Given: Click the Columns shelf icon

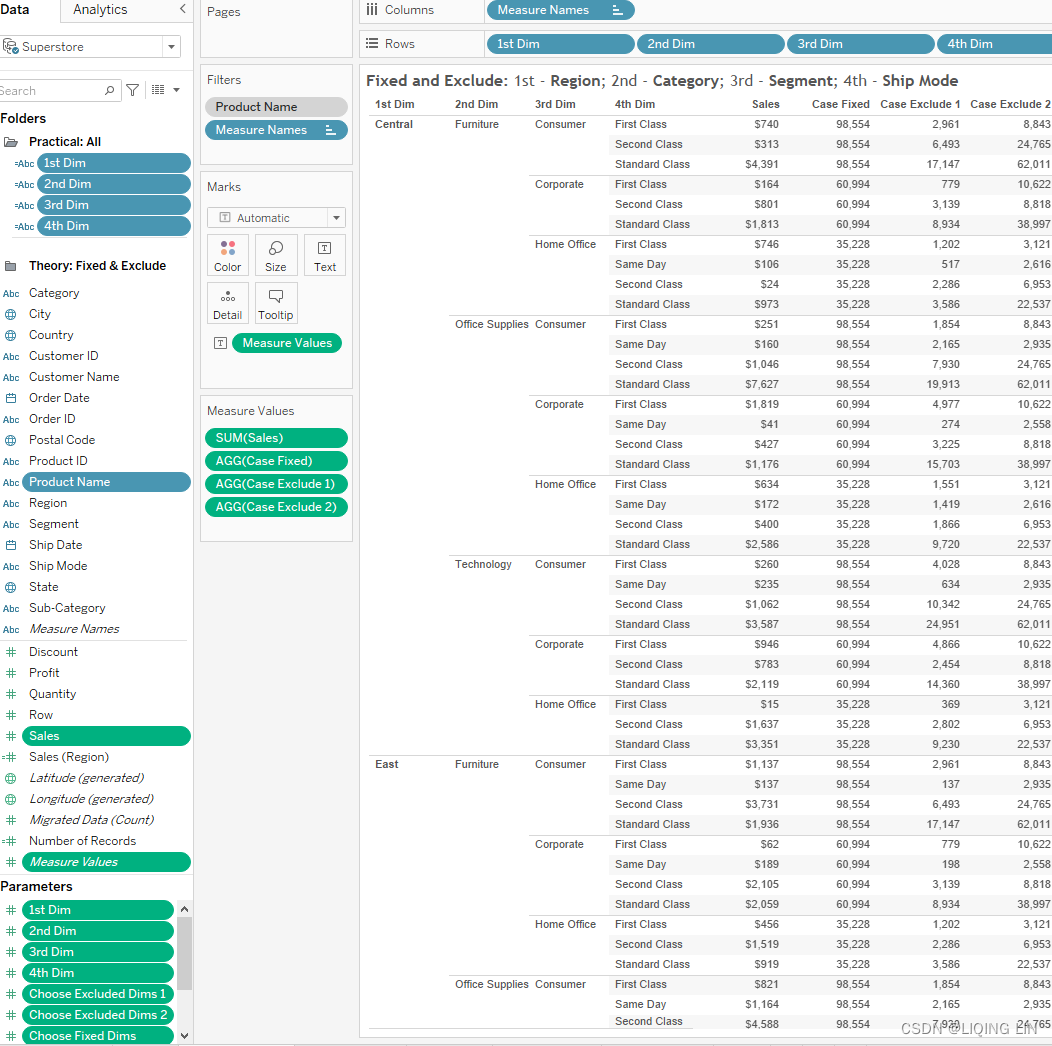Looking at the screenshot, I should pos(372,9).
